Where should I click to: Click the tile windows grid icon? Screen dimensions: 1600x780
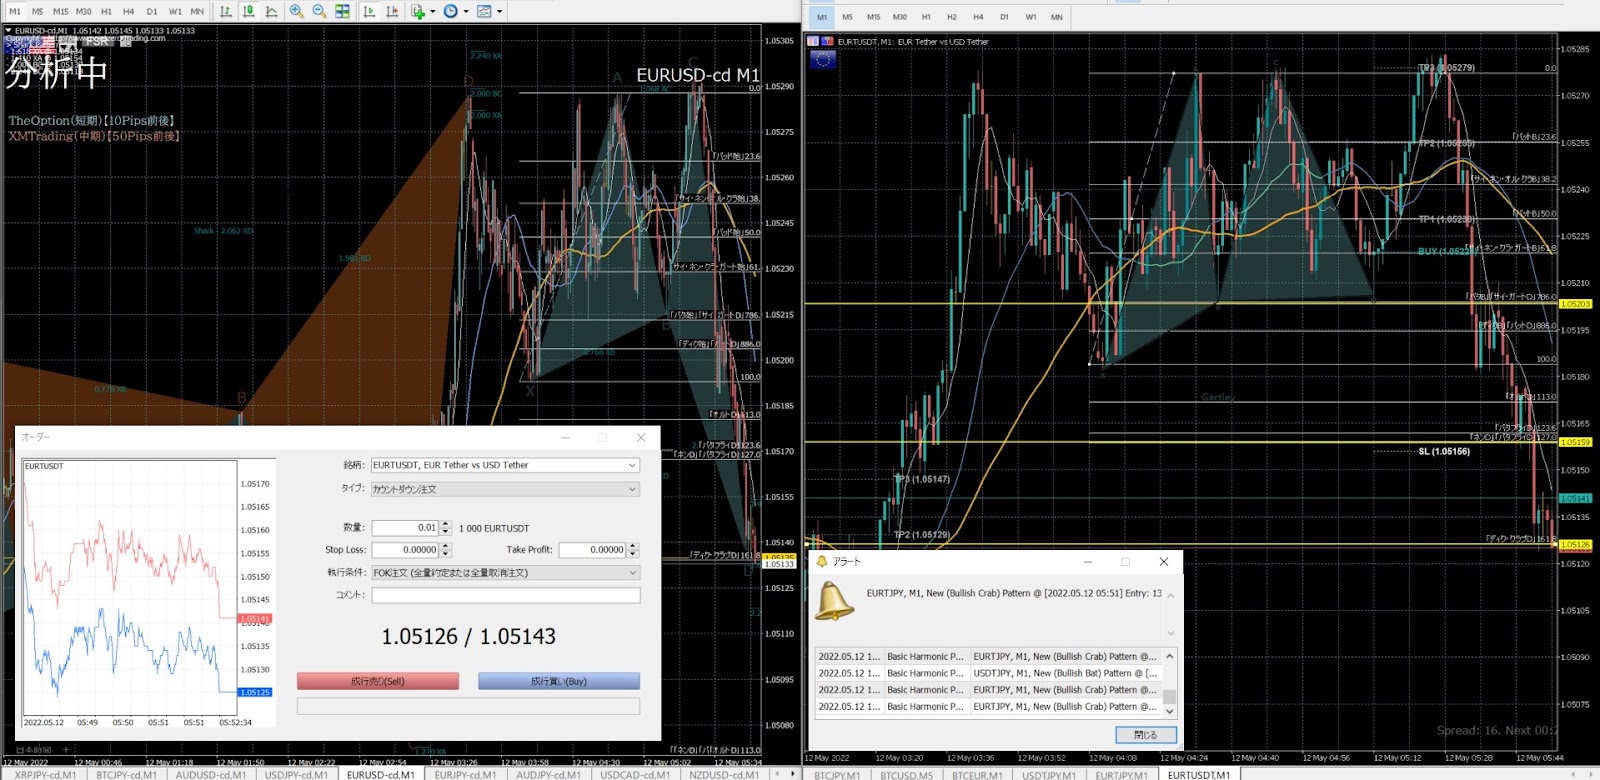click(x=342, y=11)
